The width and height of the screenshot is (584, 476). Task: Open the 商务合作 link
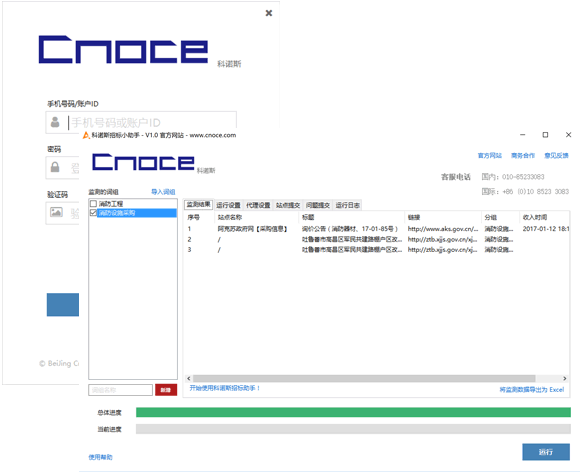[x=523, y=155]
